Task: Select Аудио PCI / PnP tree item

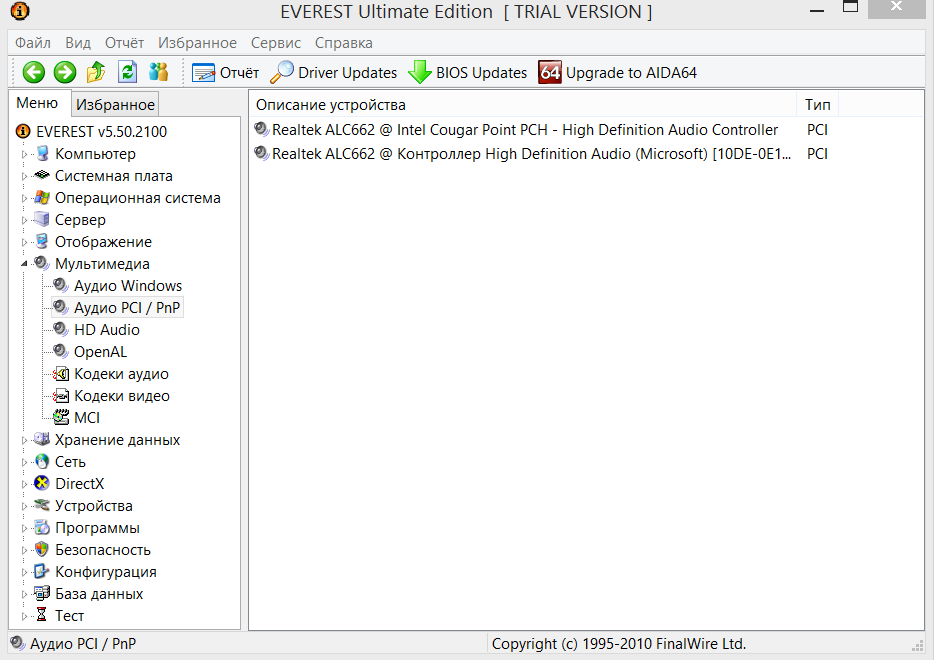Action: coord(127,308)
